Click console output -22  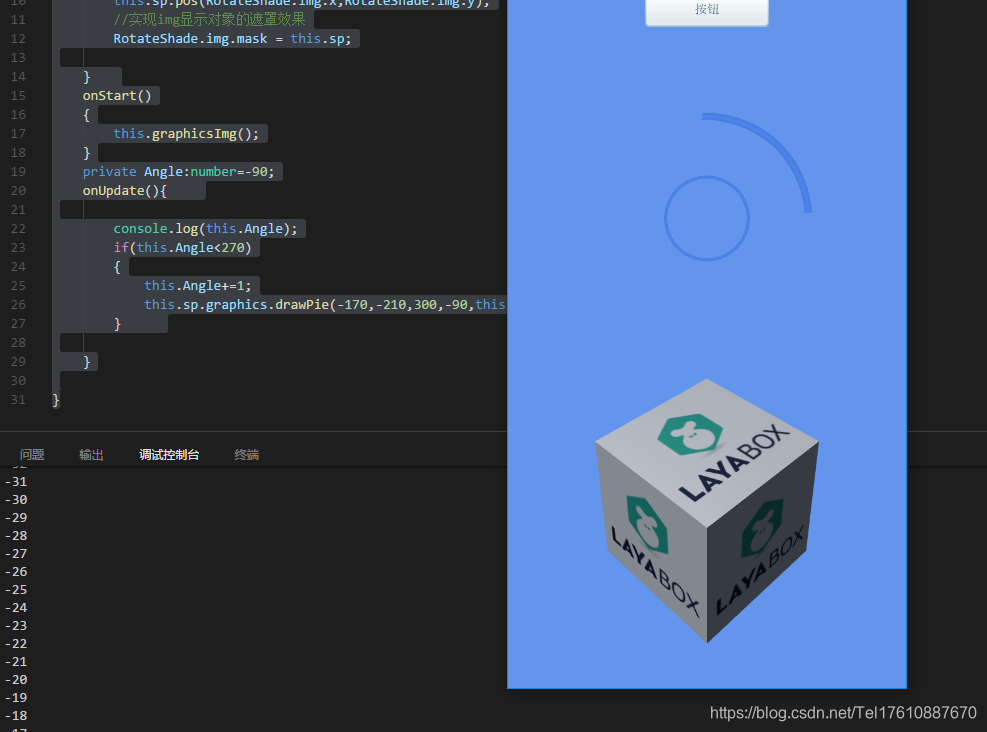(16, 644)
